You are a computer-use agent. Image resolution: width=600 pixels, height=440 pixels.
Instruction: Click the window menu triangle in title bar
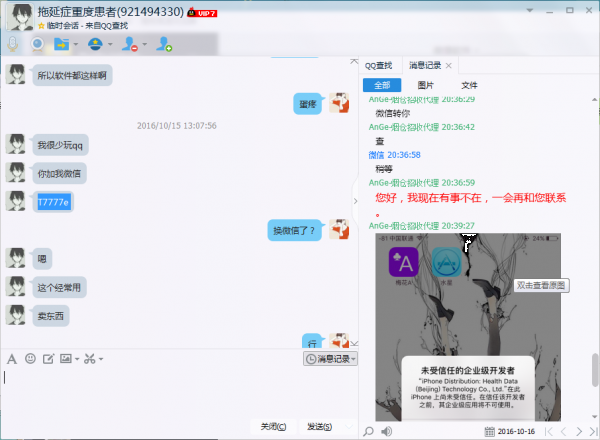[530, 10]
